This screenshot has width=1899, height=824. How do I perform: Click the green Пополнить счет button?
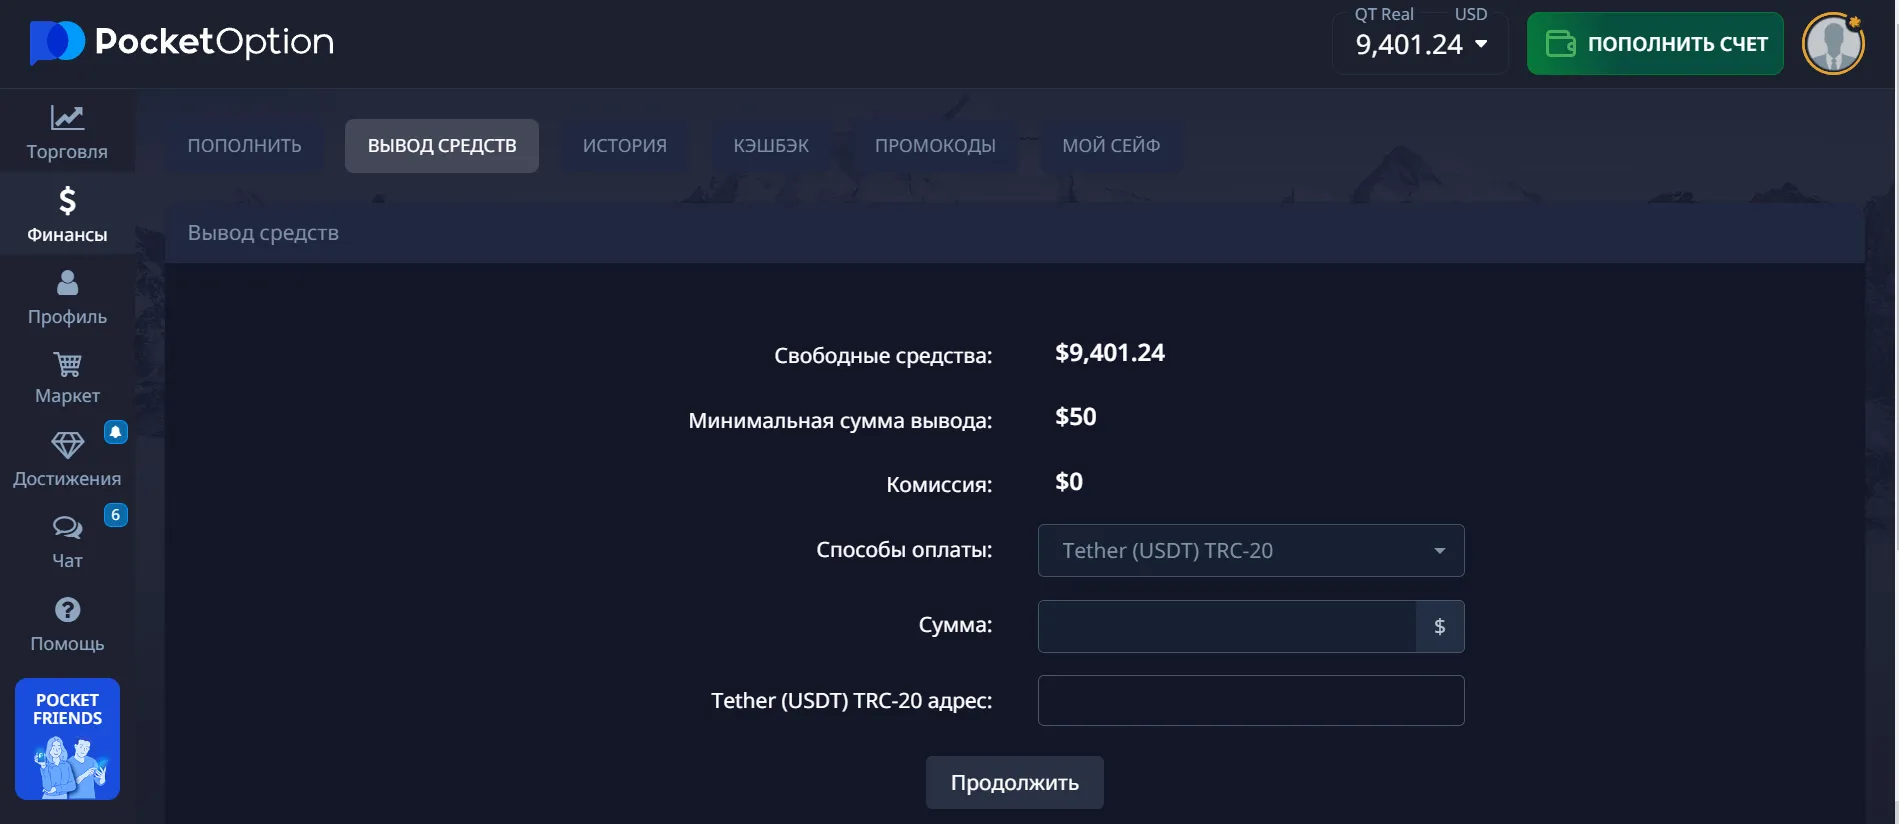(1655, 44)
